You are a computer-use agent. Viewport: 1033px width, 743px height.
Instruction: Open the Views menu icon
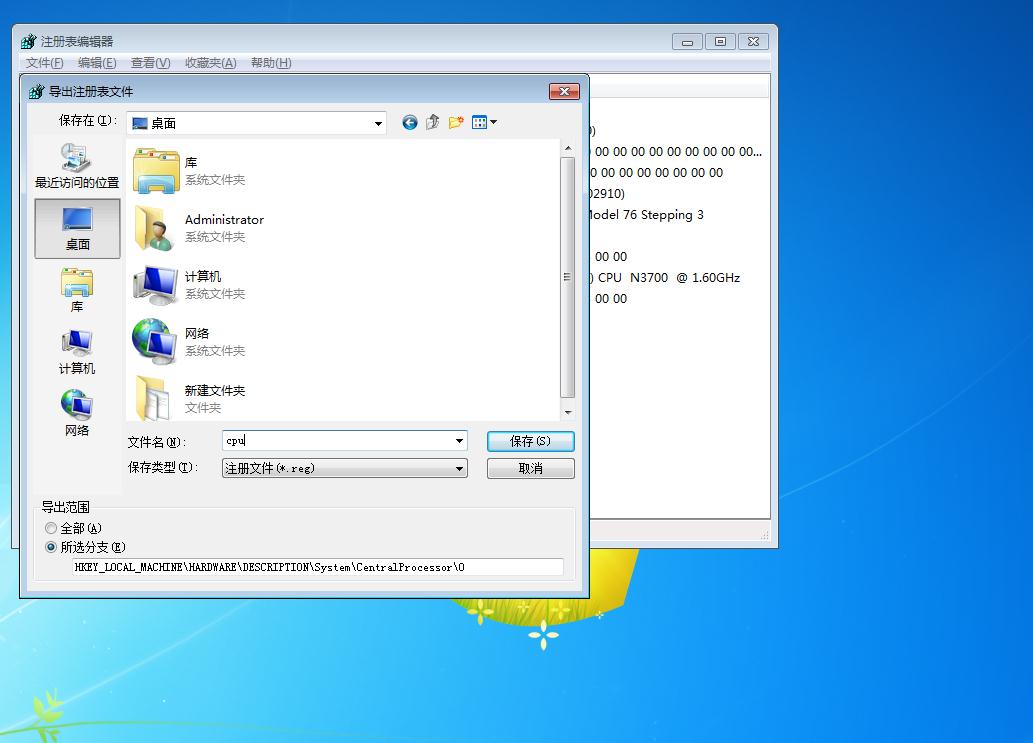tap(481, 121)
